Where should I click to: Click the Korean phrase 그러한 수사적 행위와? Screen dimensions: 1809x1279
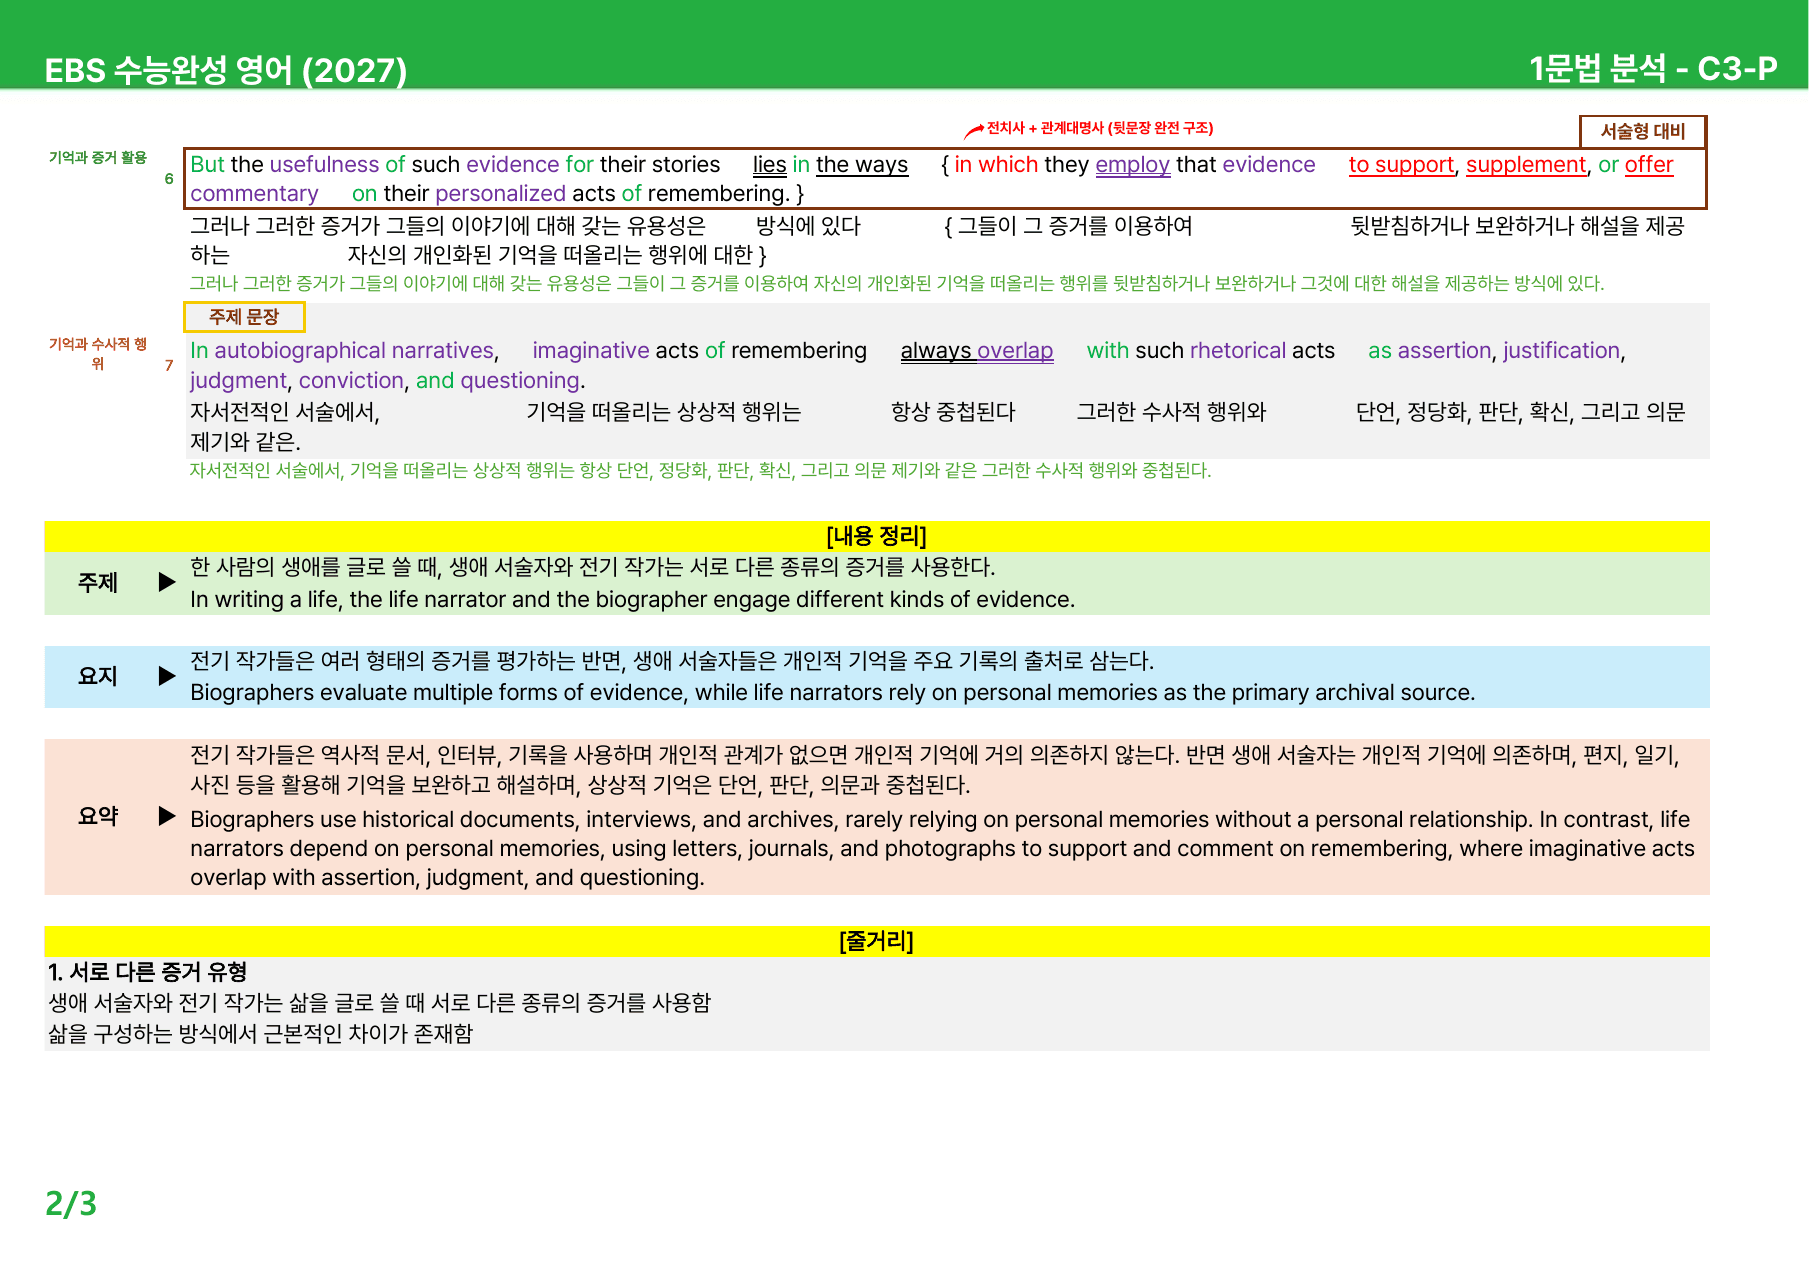[x=1171, y=412]
